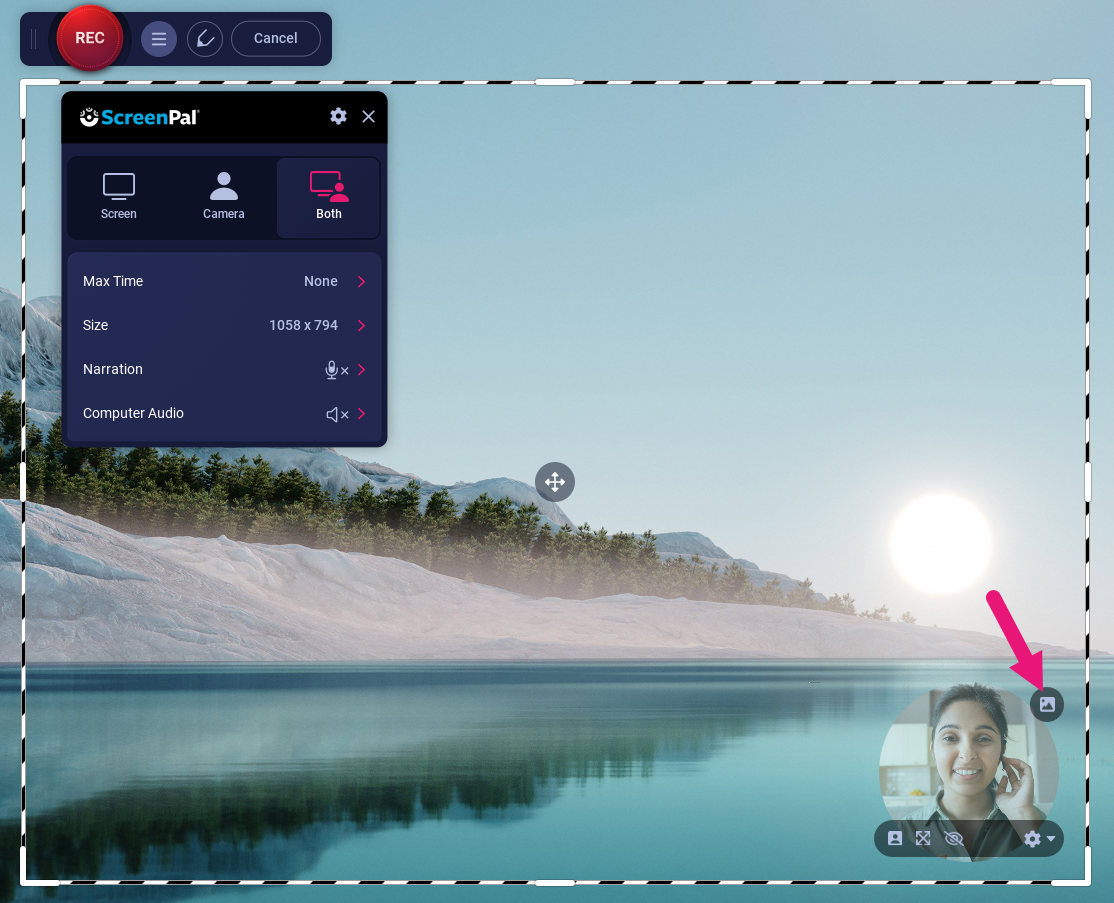Open ScreenPal settings gear in the panel header
The height and width of the screenshot is (903, 1114).
click(x=338, y=116)
